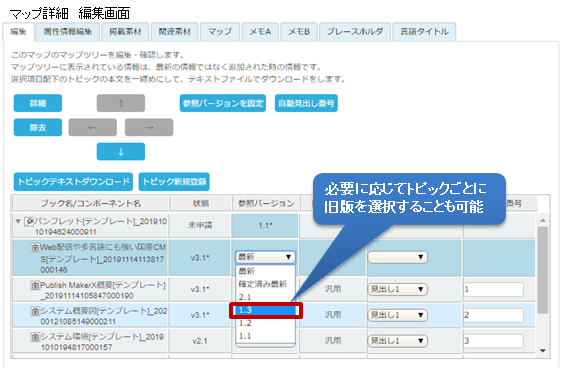This screenshot has width=577, height=375.
Task: Click the up arrow move button
Action: point(121,103)
